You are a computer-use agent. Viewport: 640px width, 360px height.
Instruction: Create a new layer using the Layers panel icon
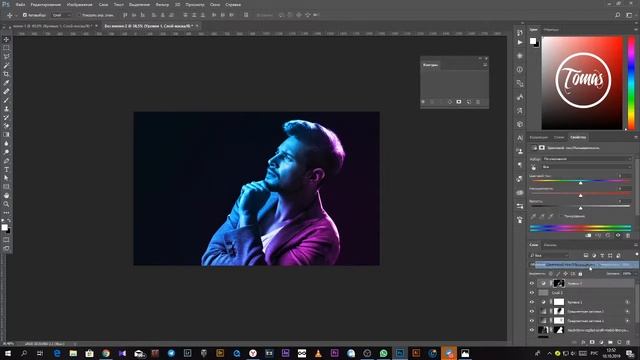click(619, 342)
